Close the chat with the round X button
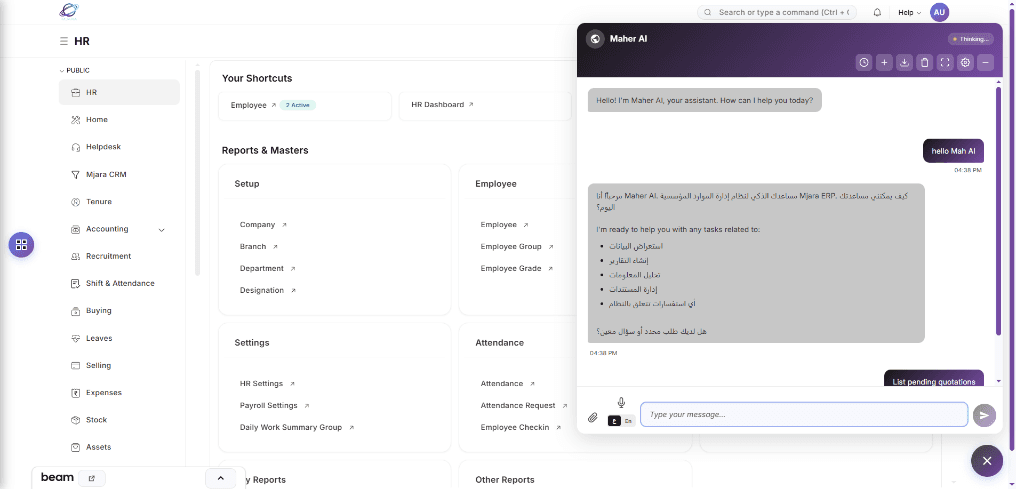The width and height of the screenshot is (1024, 489). (x=987, y=461)
